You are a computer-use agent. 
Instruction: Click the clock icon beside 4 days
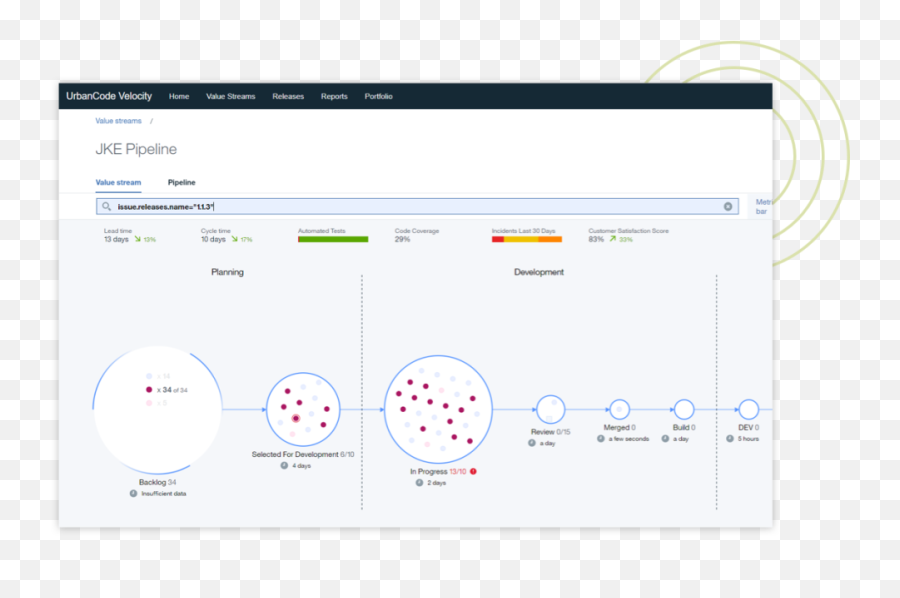tap(284, 465)
